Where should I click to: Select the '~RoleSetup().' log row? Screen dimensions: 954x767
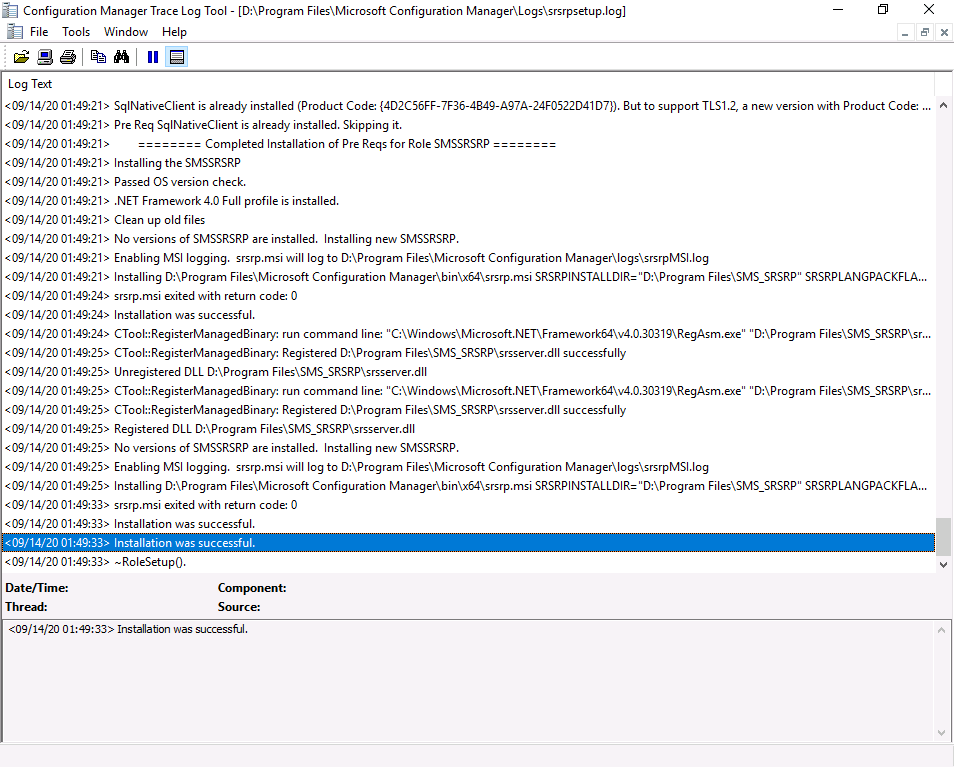[468, 562]
